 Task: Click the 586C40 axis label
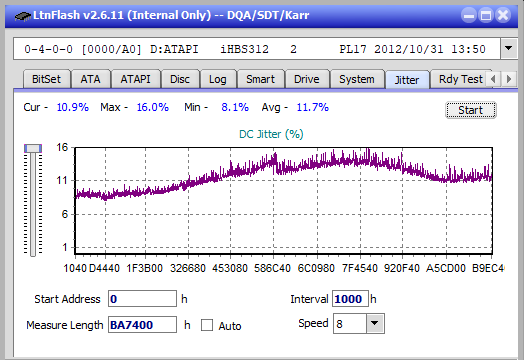(272, 268)
